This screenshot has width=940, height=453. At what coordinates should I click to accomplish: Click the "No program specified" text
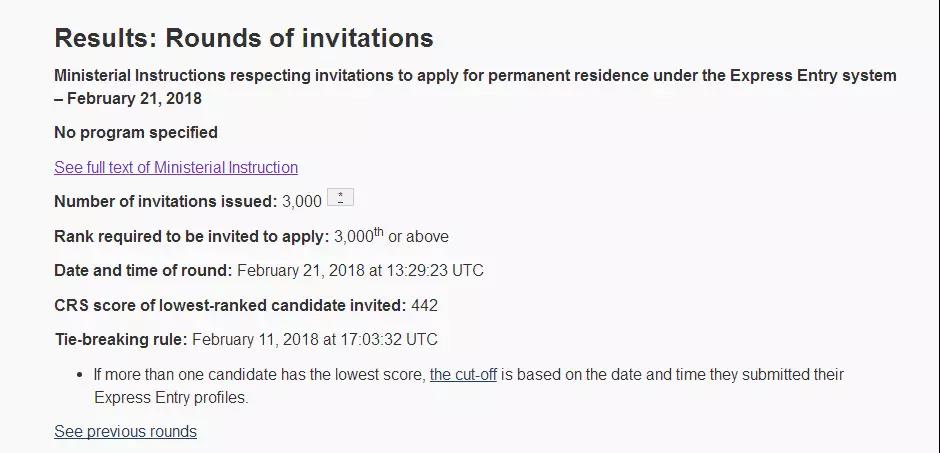pos(136,132)
